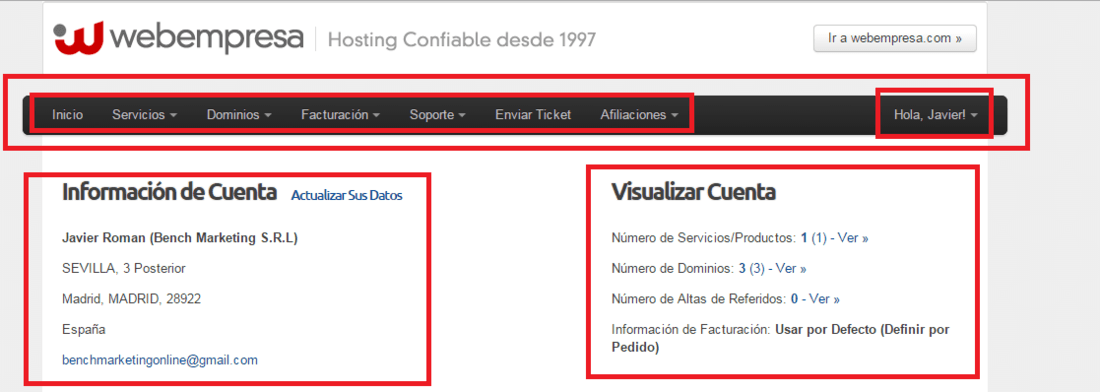This screenshot has height=392, width=1100.
Task: Expand the Afiliaciones dropdown menu
Action: pos(640,115)
